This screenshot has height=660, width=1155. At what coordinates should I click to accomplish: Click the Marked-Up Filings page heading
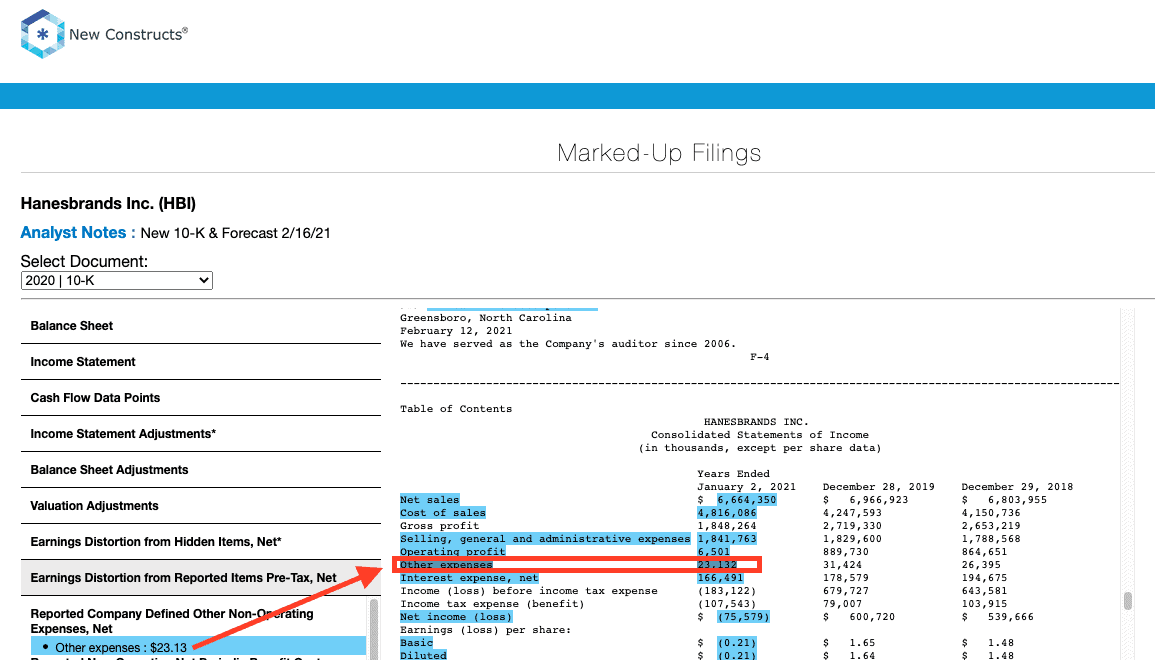coord(659,153)
